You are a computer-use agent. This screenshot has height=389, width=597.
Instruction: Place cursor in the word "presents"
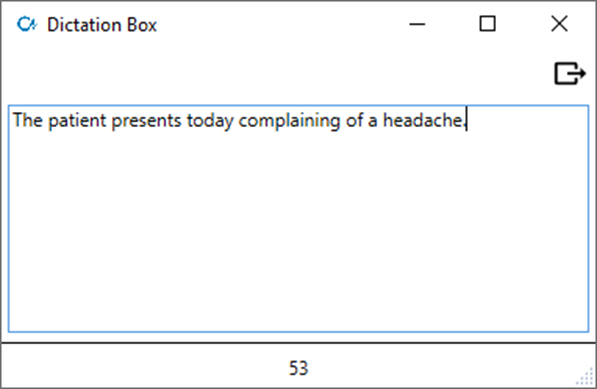click(147, 121)
